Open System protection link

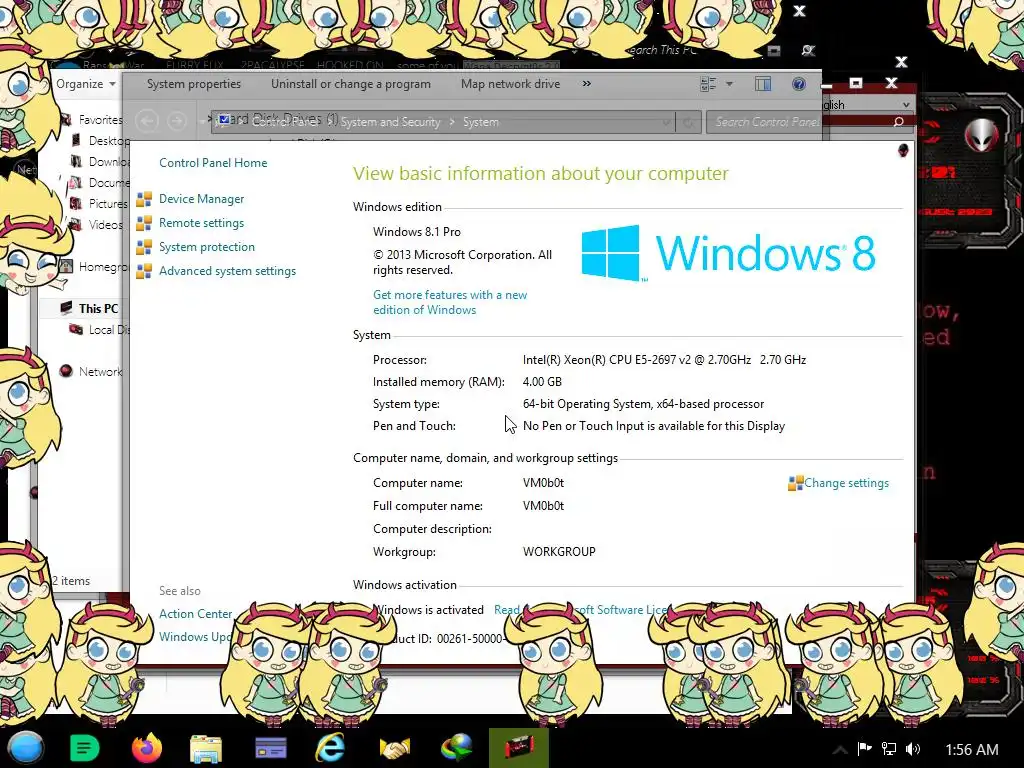tap(206, 247)
